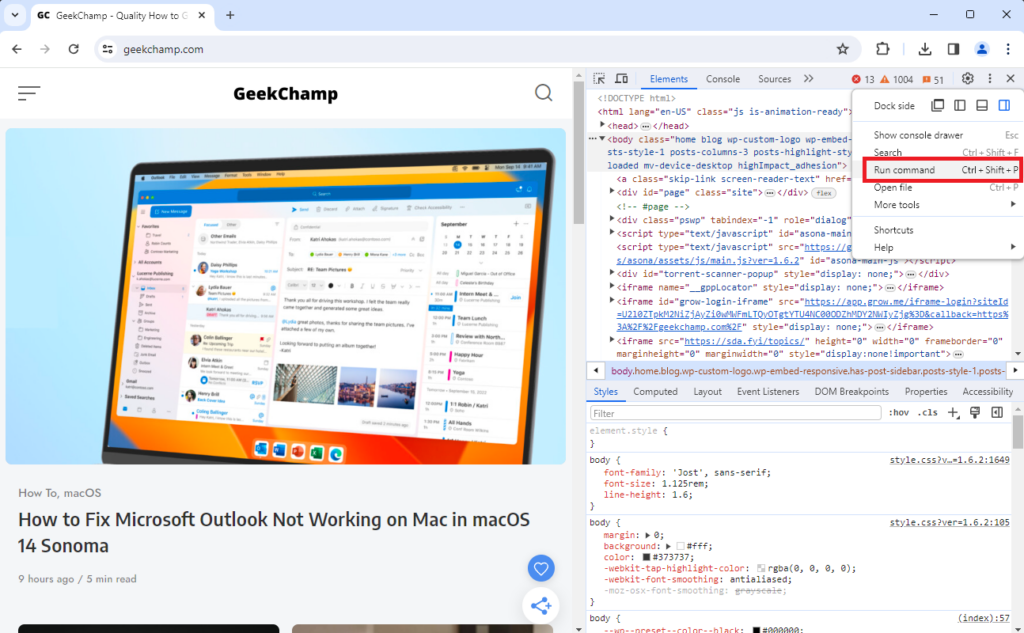Viewport: 1024px width, 633px height.
Task: Dock DevTools to the left side
Action: (959, 106)
